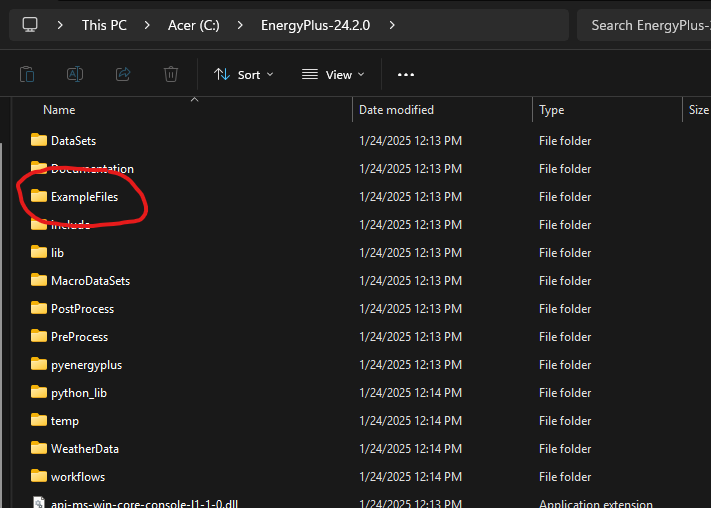Open the three-dot See more menu

[405, 74]
